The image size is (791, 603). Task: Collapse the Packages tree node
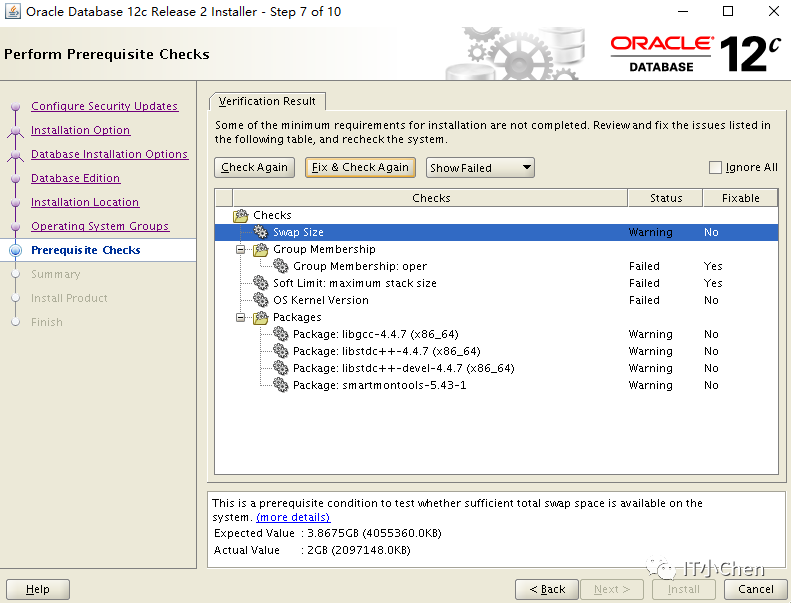coord(241,317)
